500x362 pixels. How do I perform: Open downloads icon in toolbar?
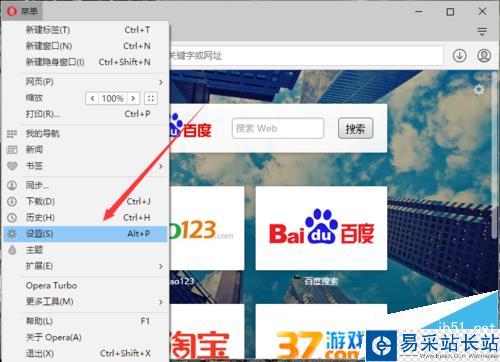tap(460, 55)
